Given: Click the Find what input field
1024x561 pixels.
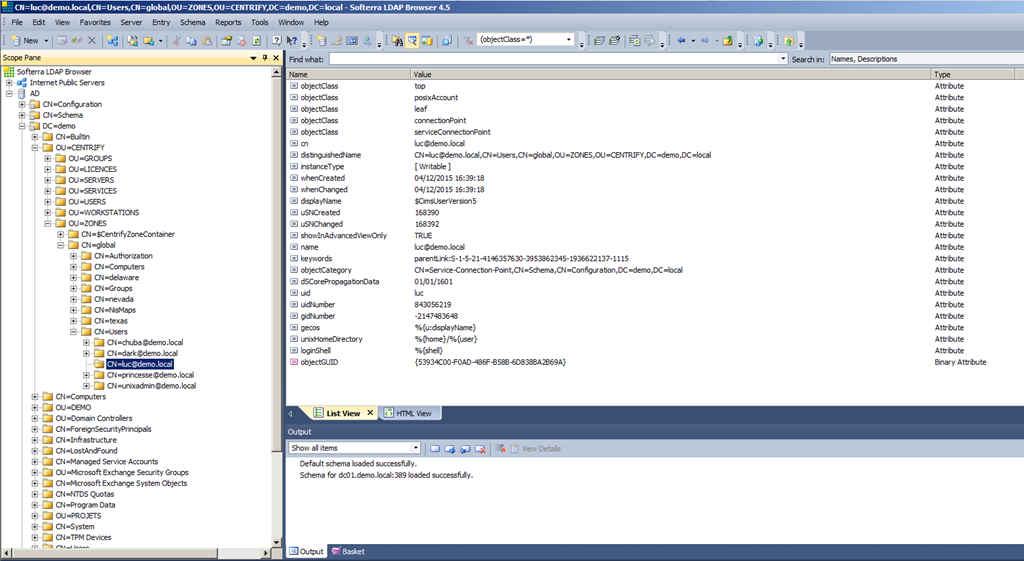Looking at the screenshot, I should coord(554,59).
